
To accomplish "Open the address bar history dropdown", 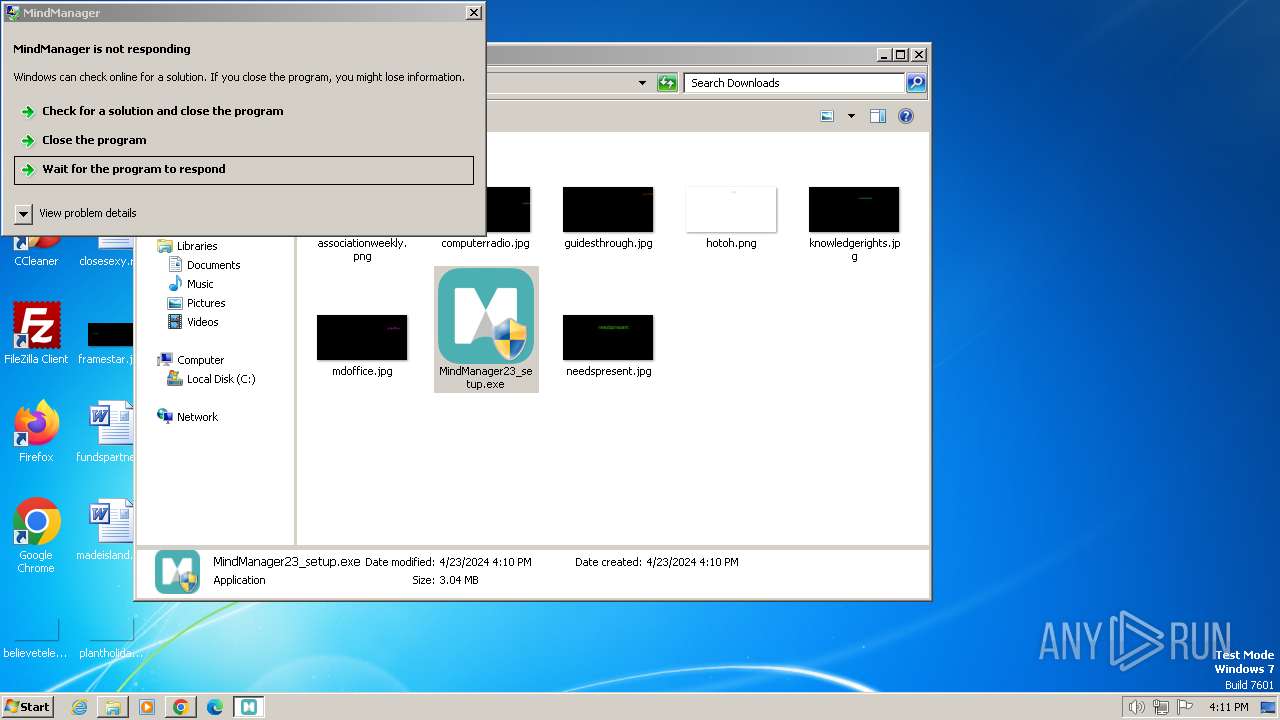I will click(642, 83).
